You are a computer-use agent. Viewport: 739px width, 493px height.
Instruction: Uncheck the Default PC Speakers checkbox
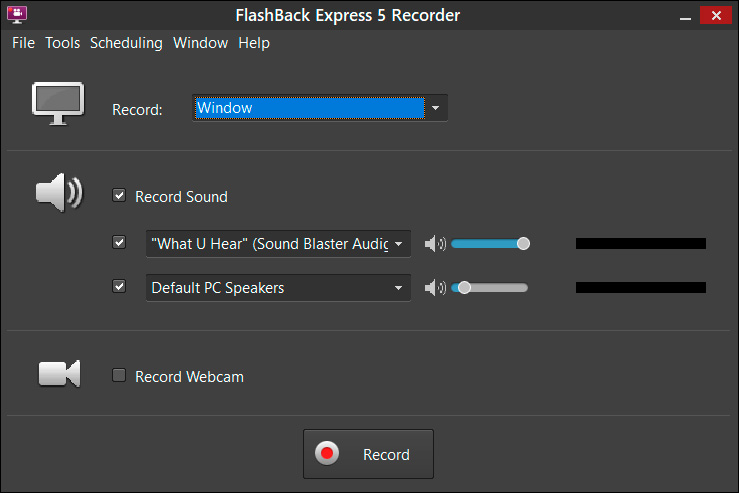point(120,287)
